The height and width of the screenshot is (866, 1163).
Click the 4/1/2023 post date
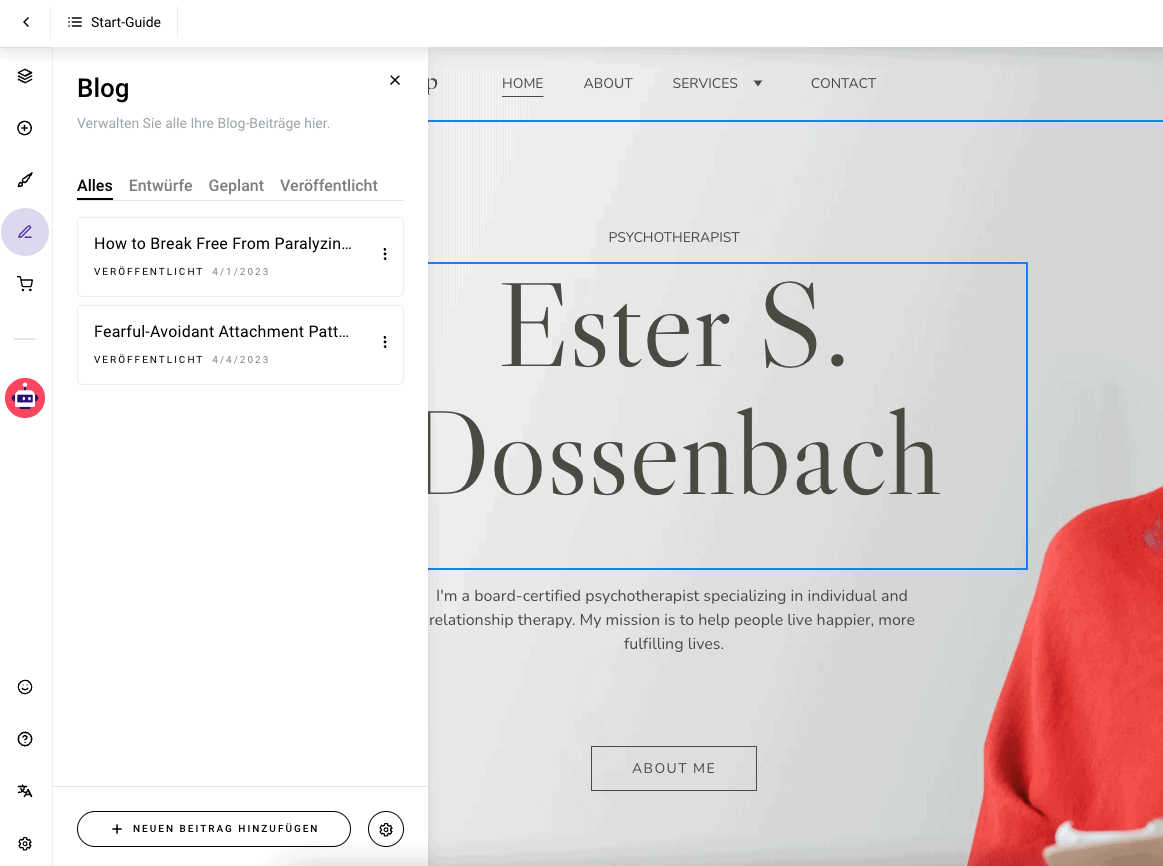pos(240,272)
